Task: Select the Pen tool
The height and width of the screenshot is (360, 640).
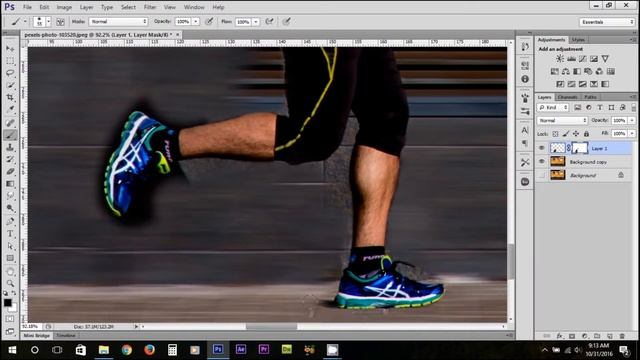Action: click(10, 221)
